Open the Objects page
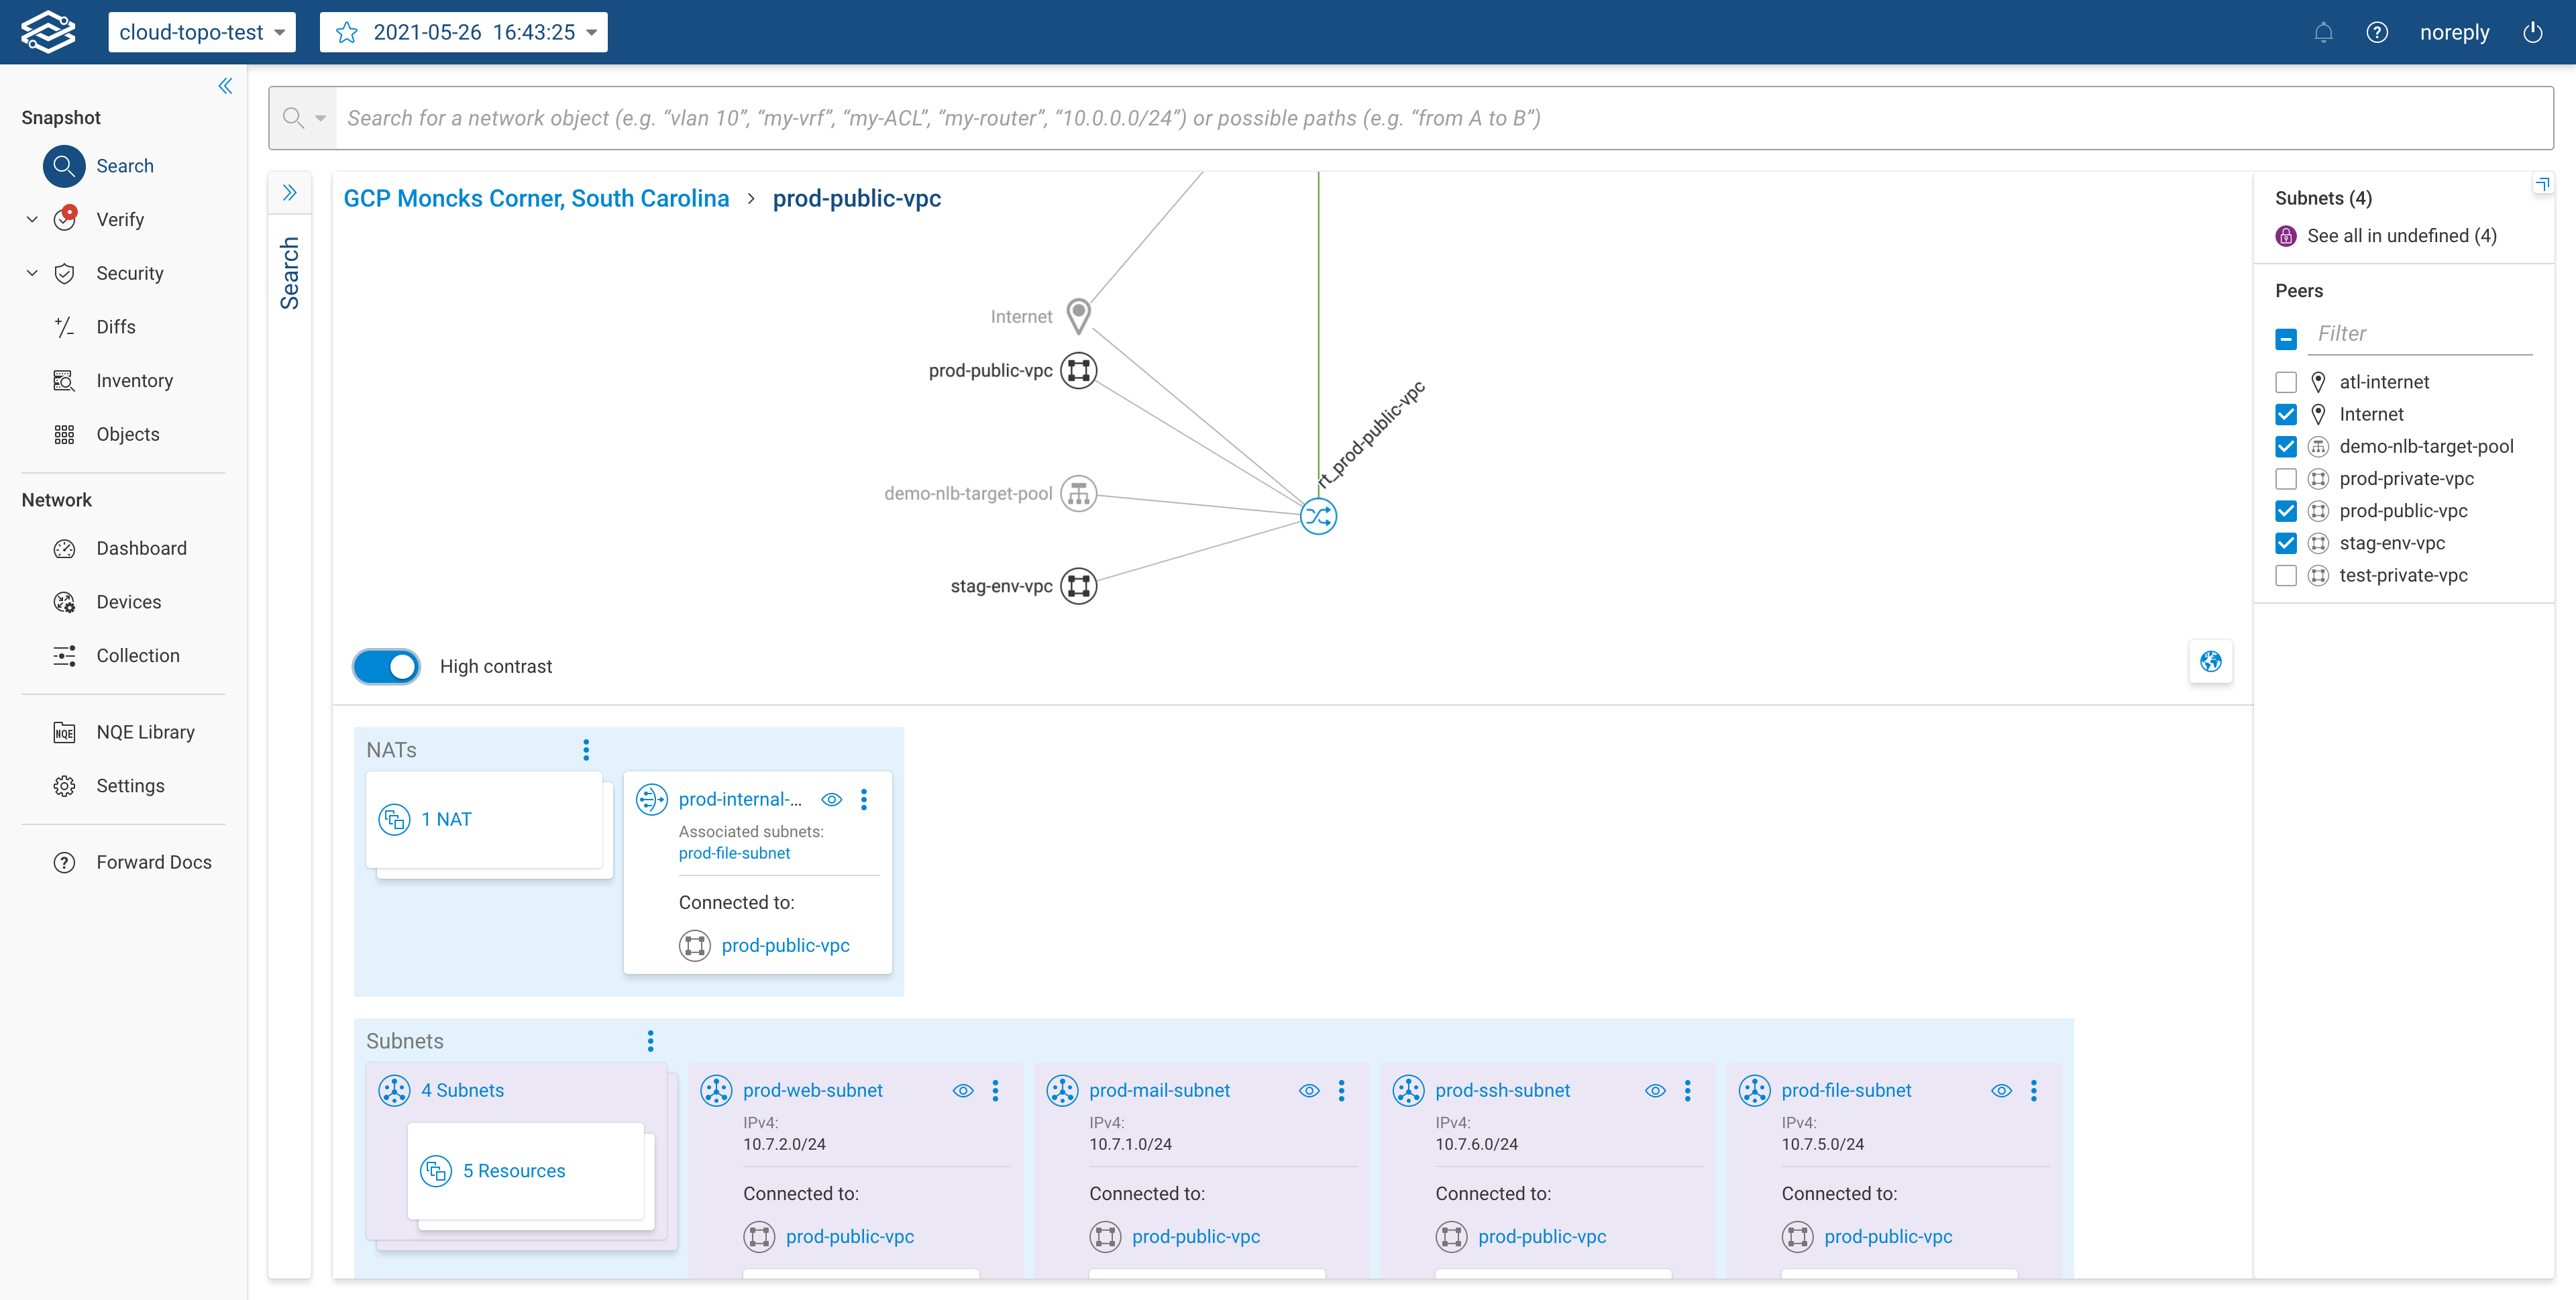This screenshot has height=1300, width=2576. click(x=128, y=434)
